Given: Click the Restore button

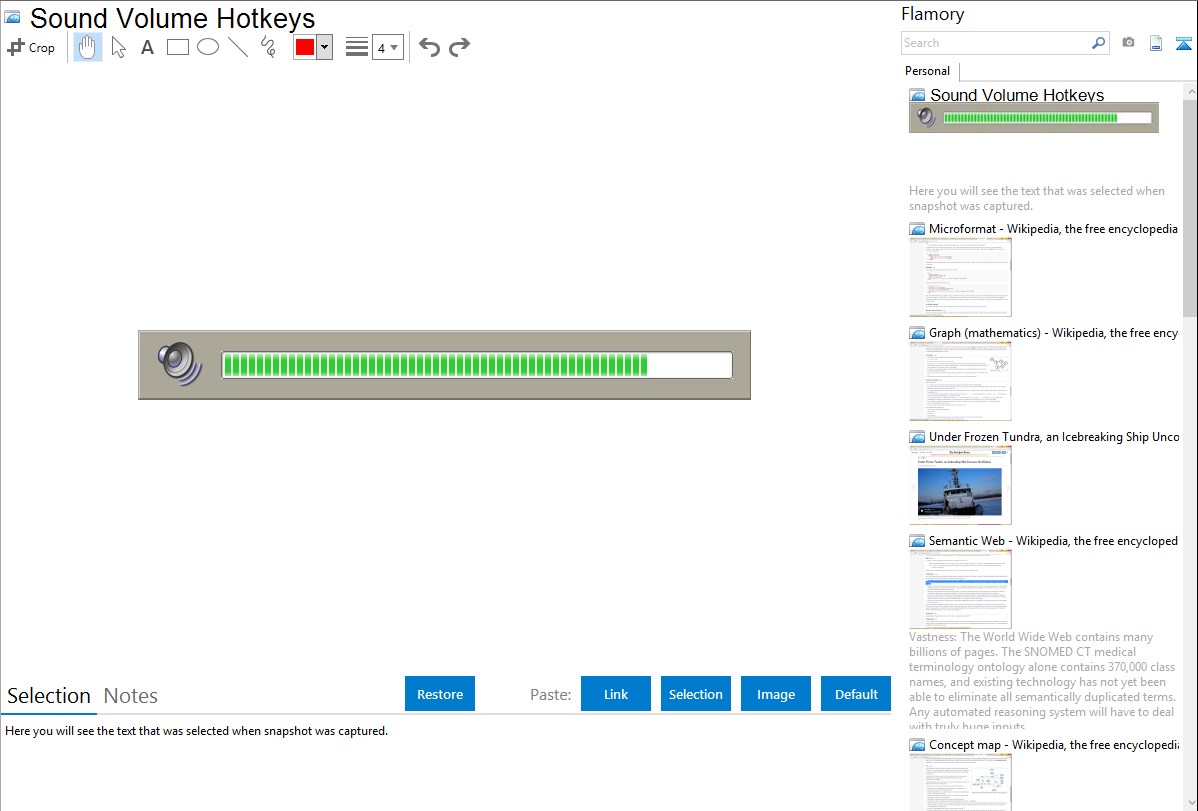Looking at the screenshot, I should pos(440,694).
